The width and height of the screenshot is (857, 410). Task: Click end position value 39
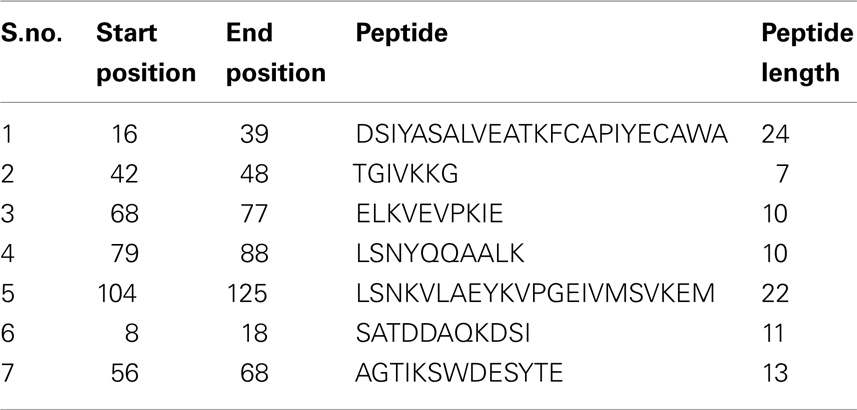pos(254,134)
